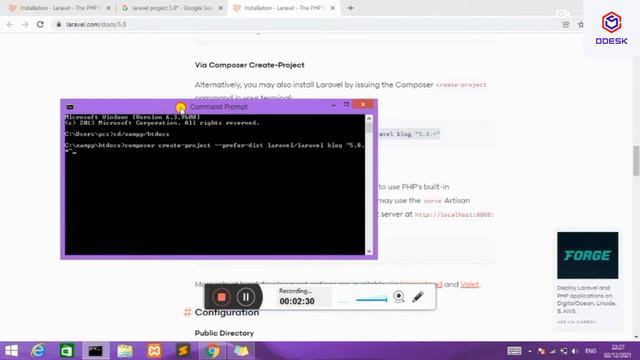The width and height of the screenshot is (640, 360).
Task: Bookmark this page with the star icon
Action: 580,24
